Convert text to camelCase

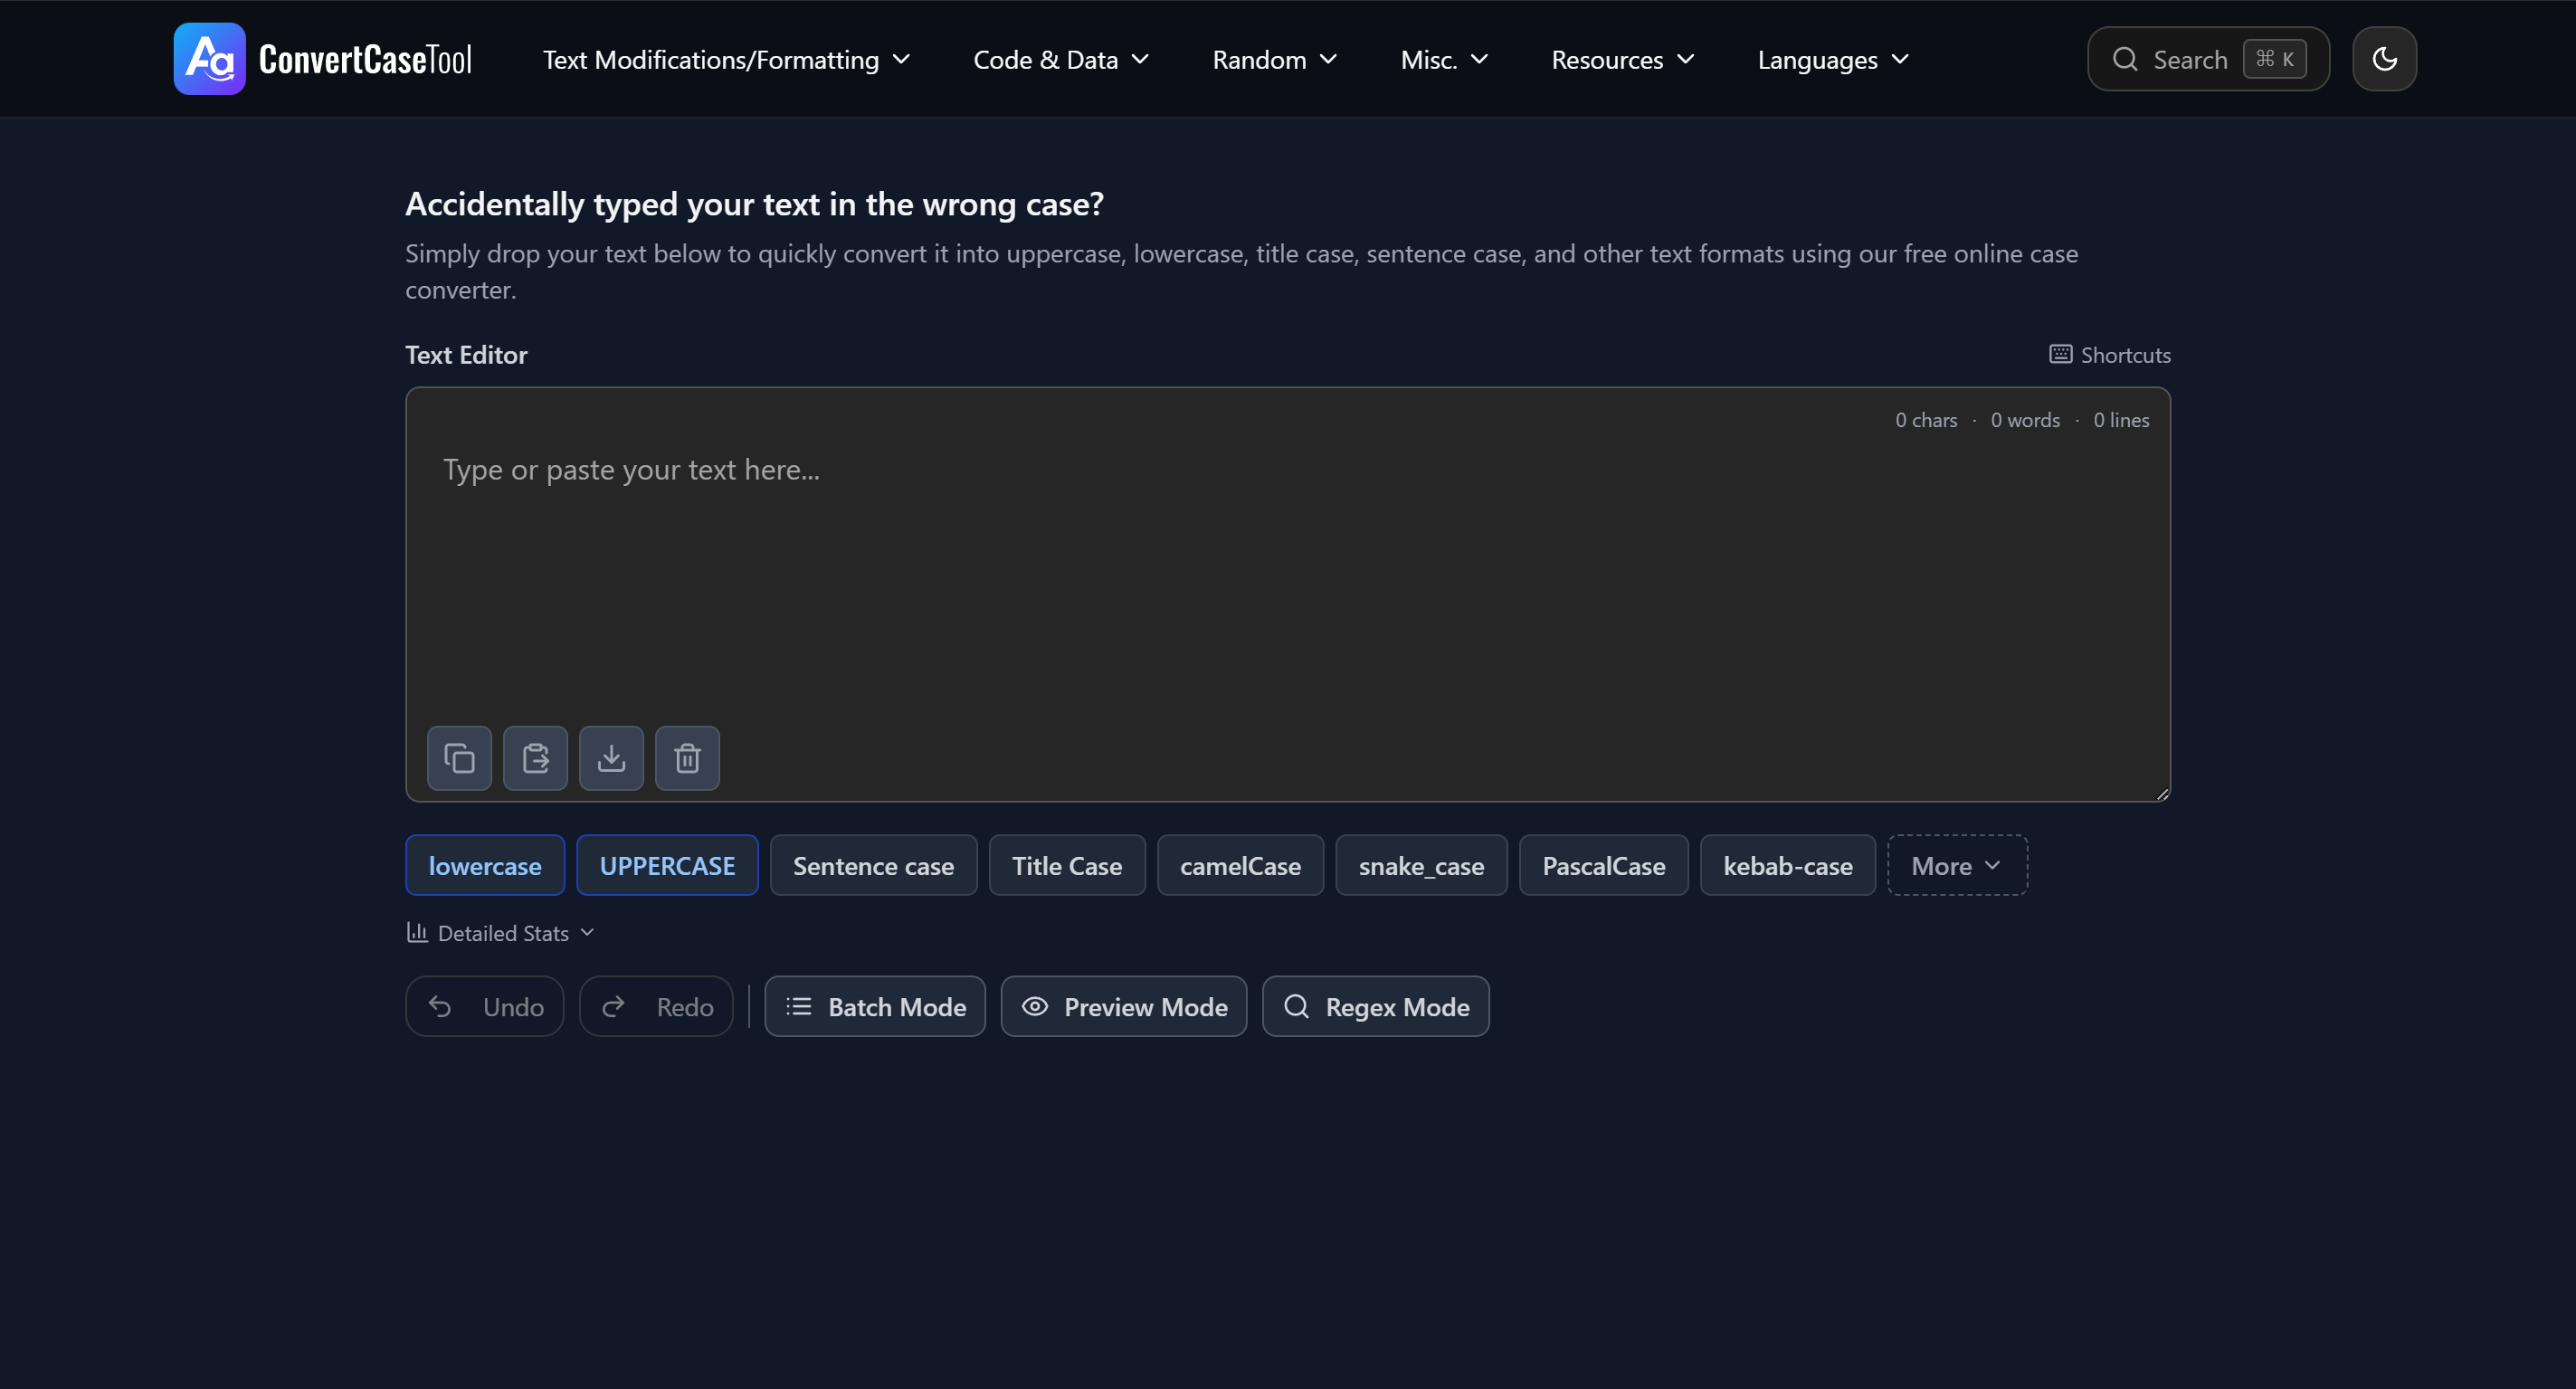[x=1240, y=865]
